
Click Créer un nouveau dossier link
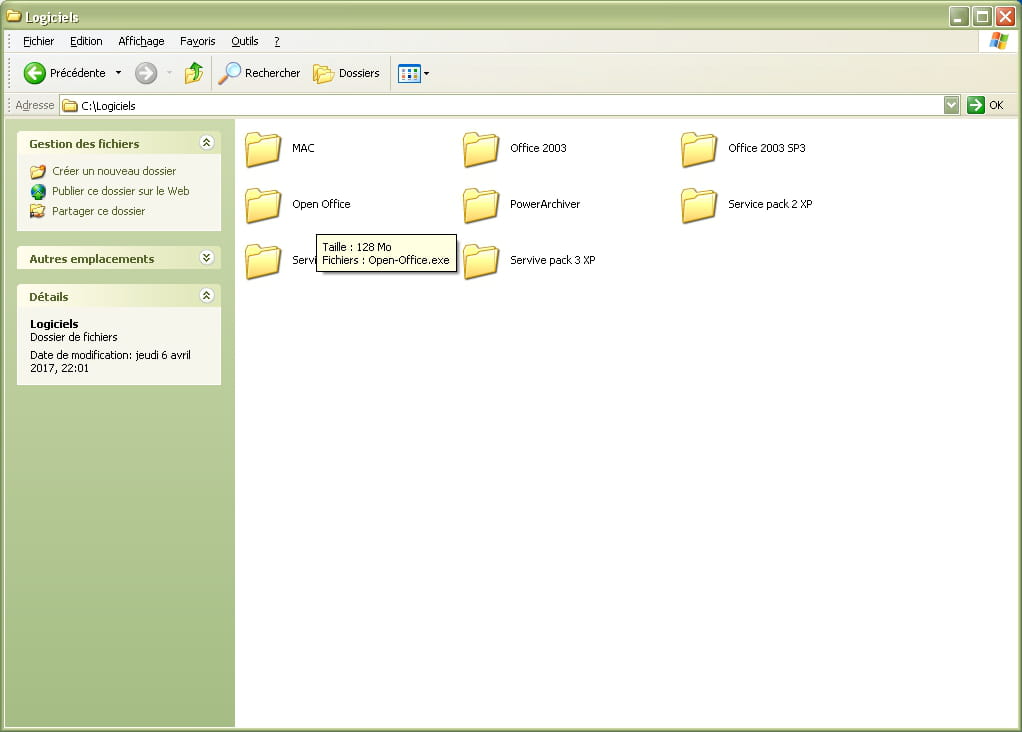click(113, 171)
